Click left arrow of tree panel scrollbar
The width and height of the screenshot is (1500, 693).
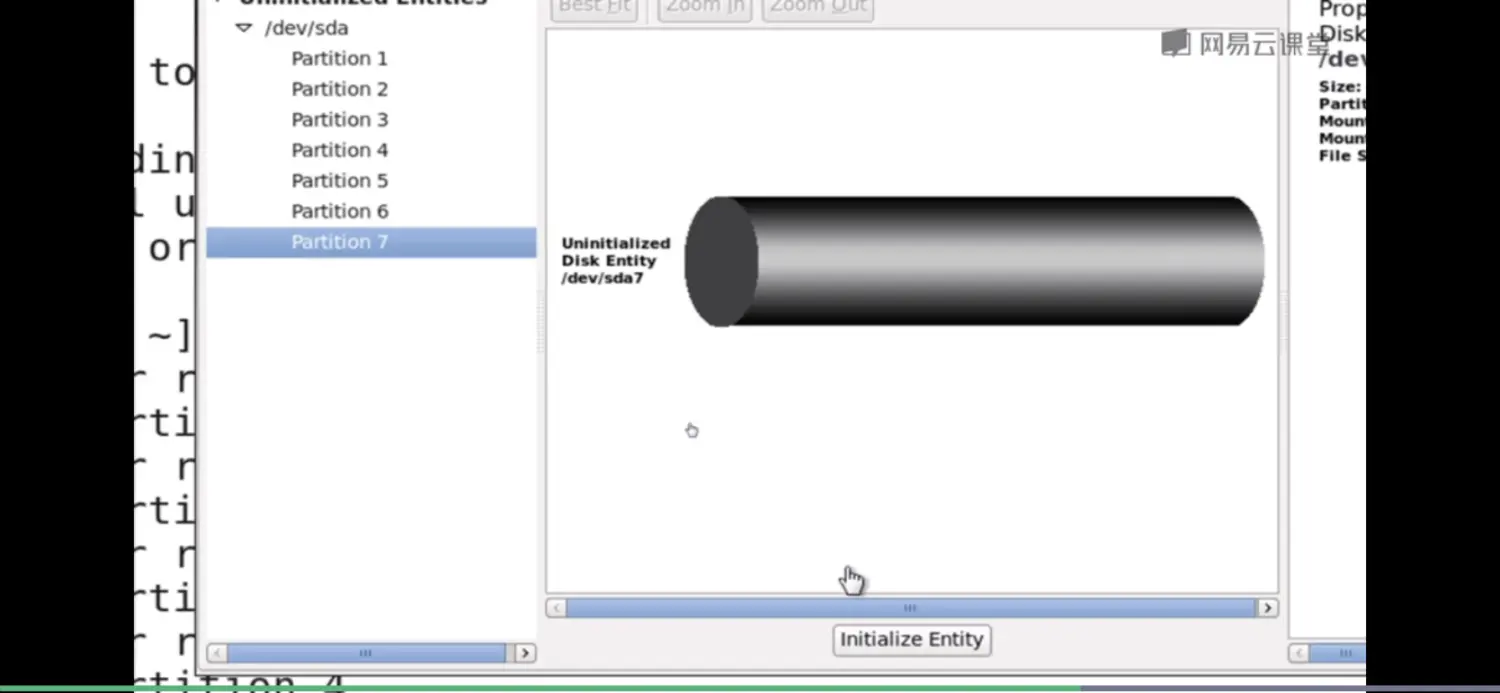pyautogui.click(x=218, y=653)
